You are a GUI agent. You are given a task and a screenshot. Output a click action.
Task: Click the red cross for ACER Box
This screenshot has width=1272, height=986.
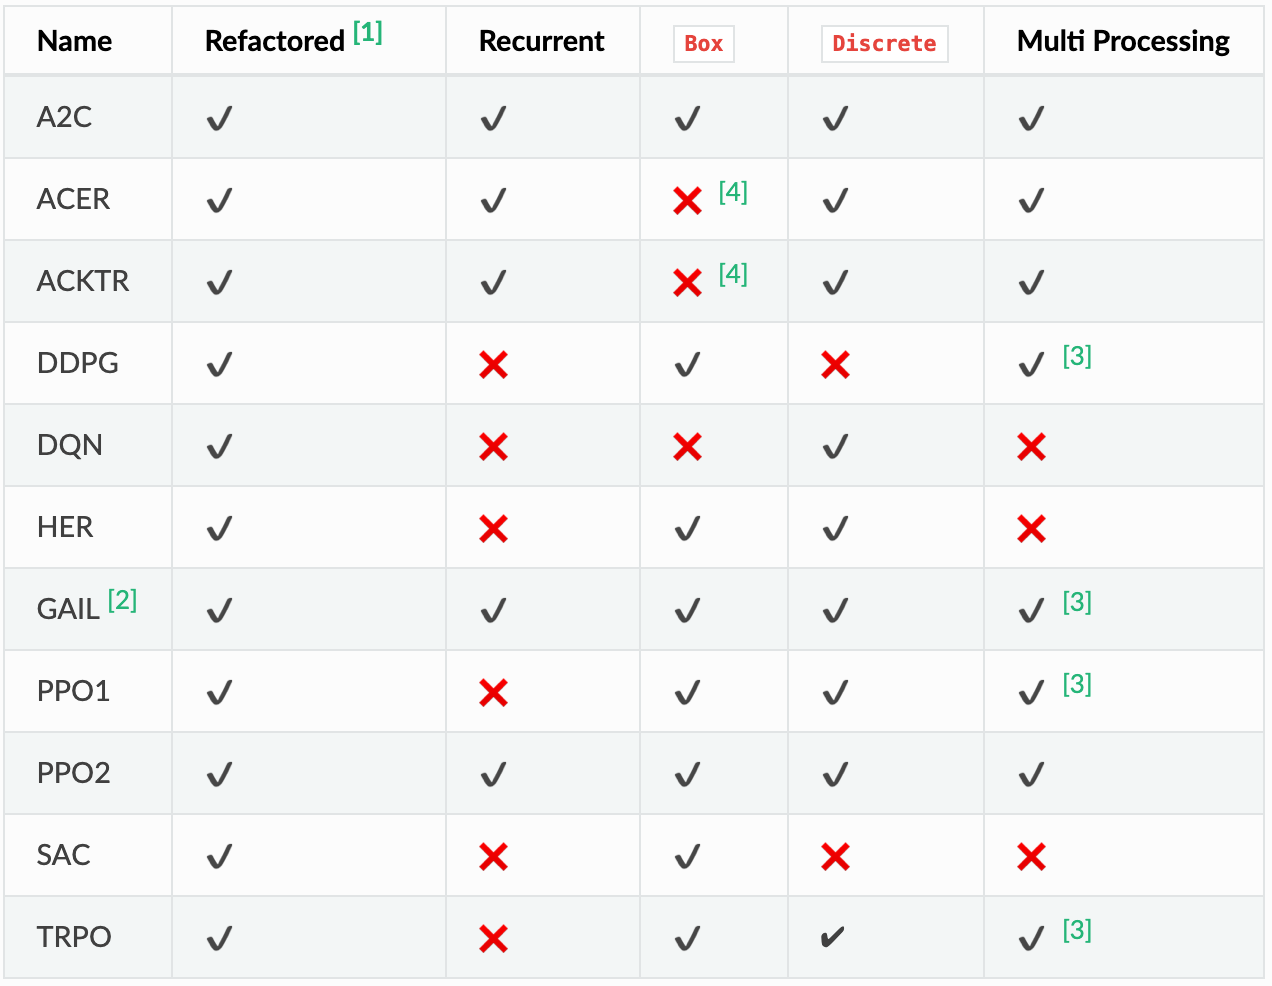(x=687, y=201)
